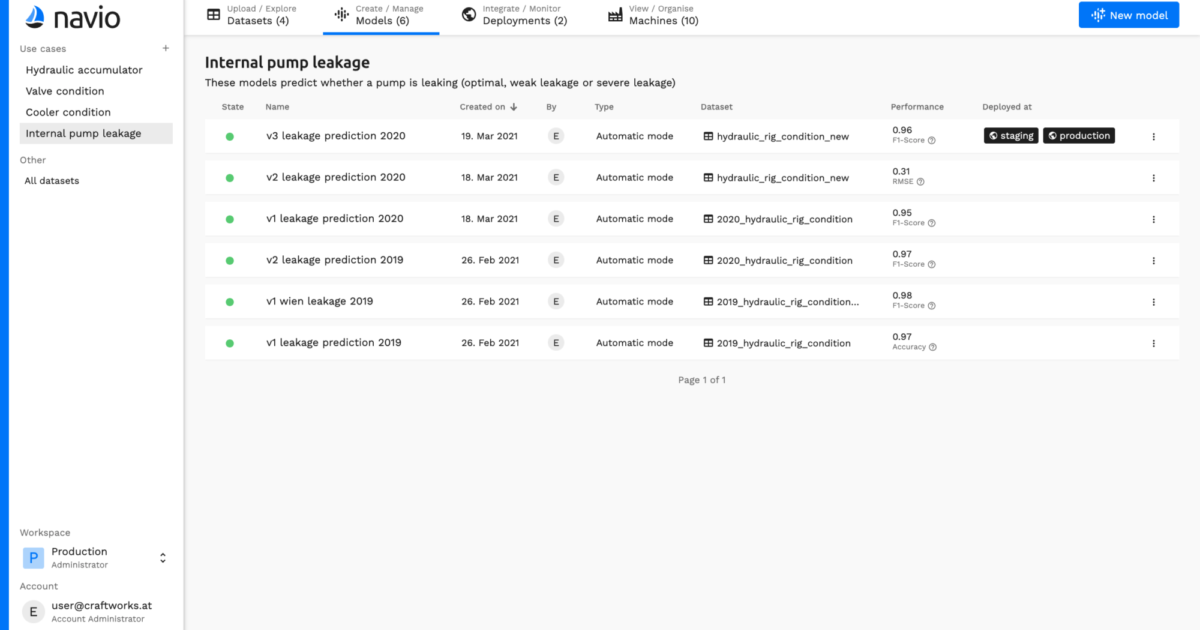Click the Name column header
The height and width of the screenshot is (630, 1200).
277,107
